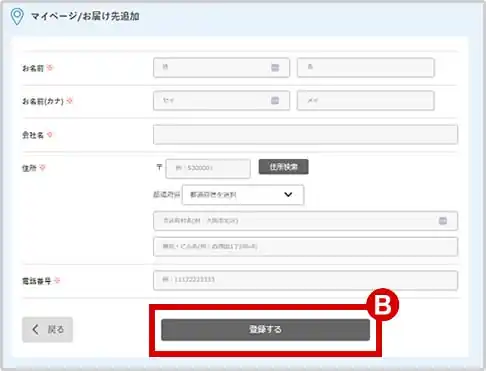Click the 会社名 company name field
Viewport: 486px width, 371px height.
(x=305, y=135)
